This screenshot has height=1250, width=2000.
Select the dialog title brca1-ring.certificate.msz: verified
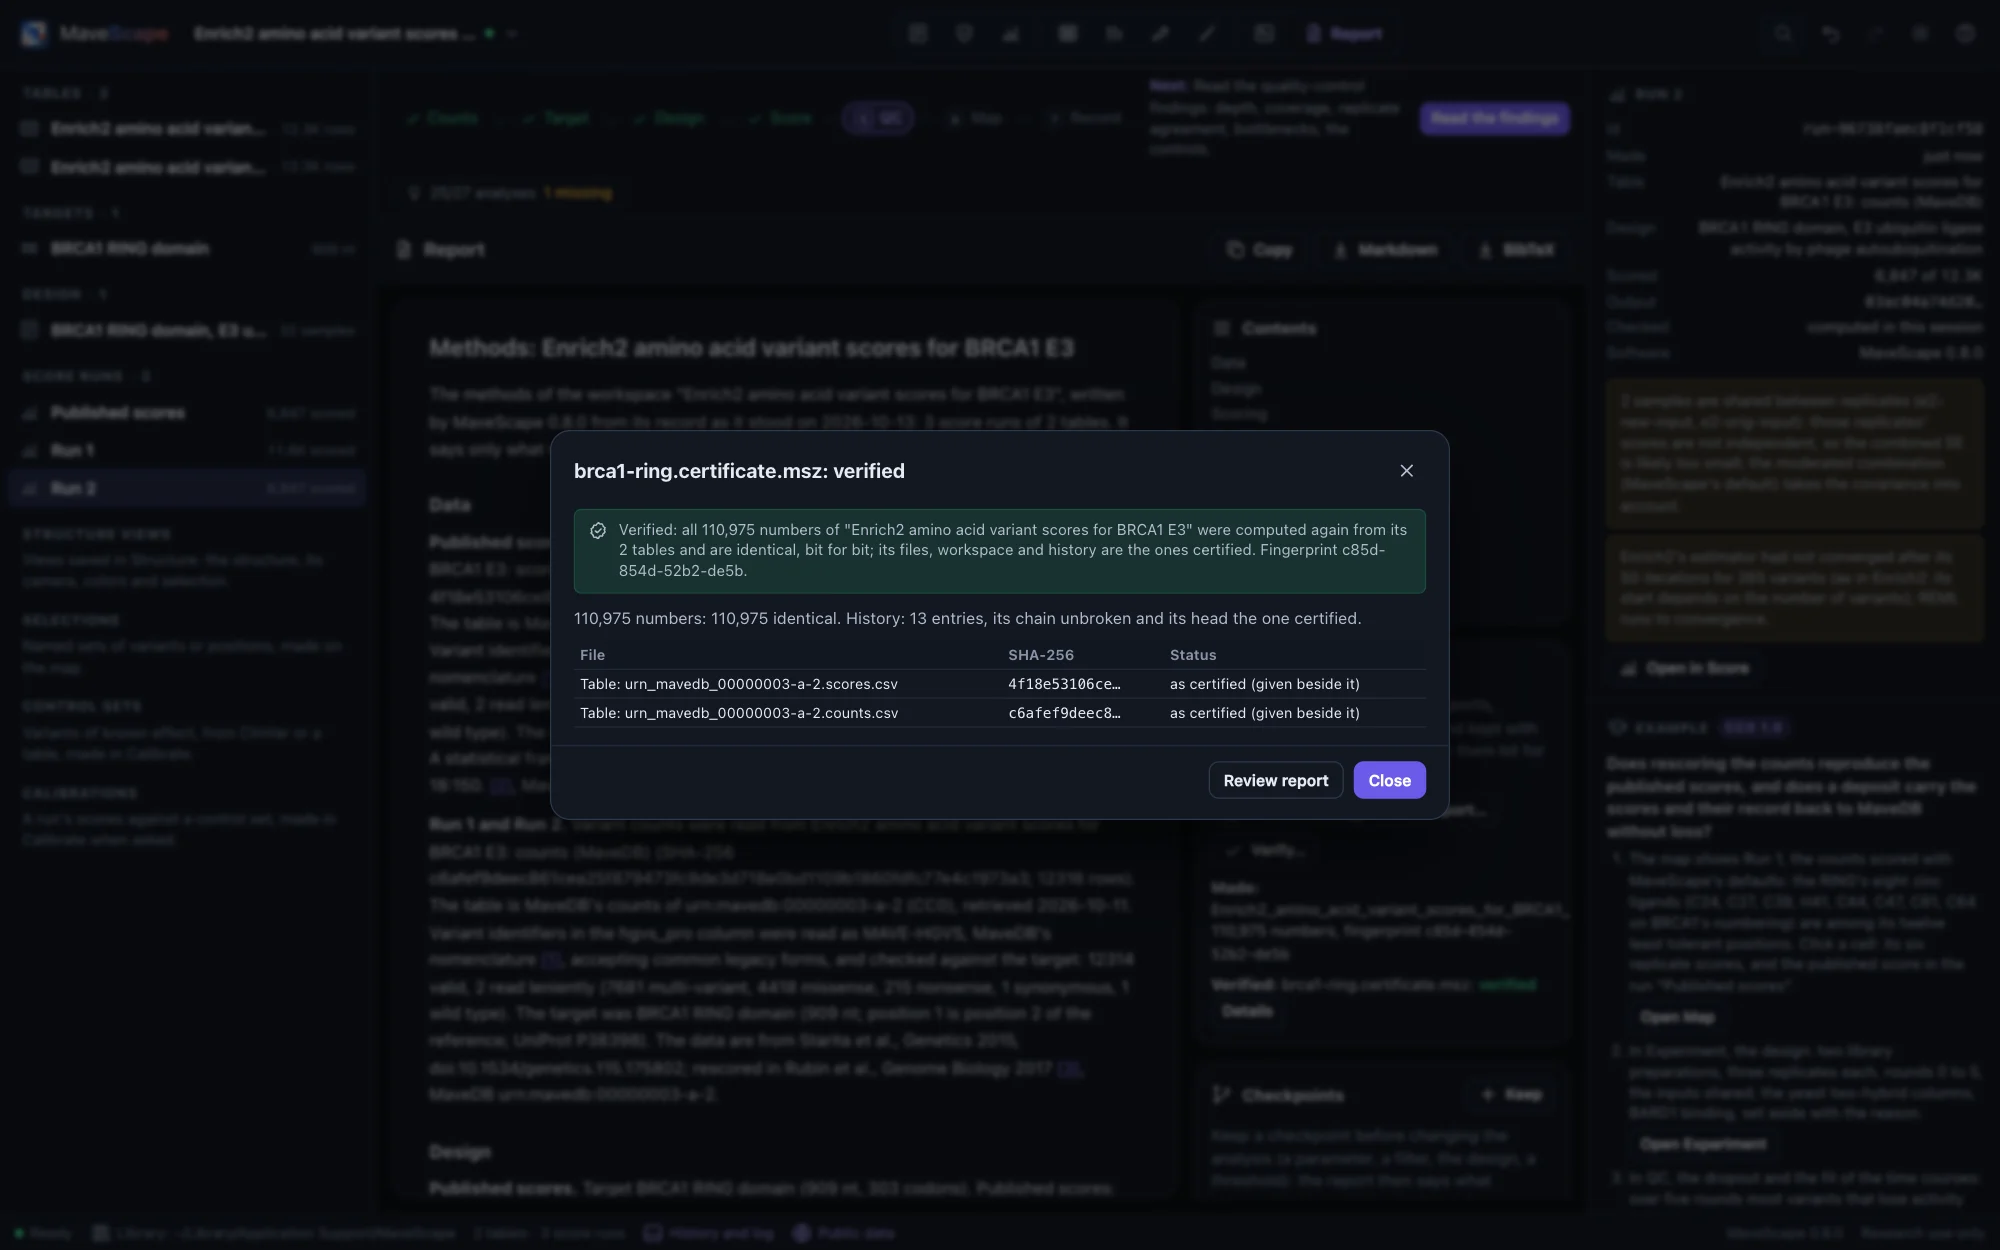(739, 471)
